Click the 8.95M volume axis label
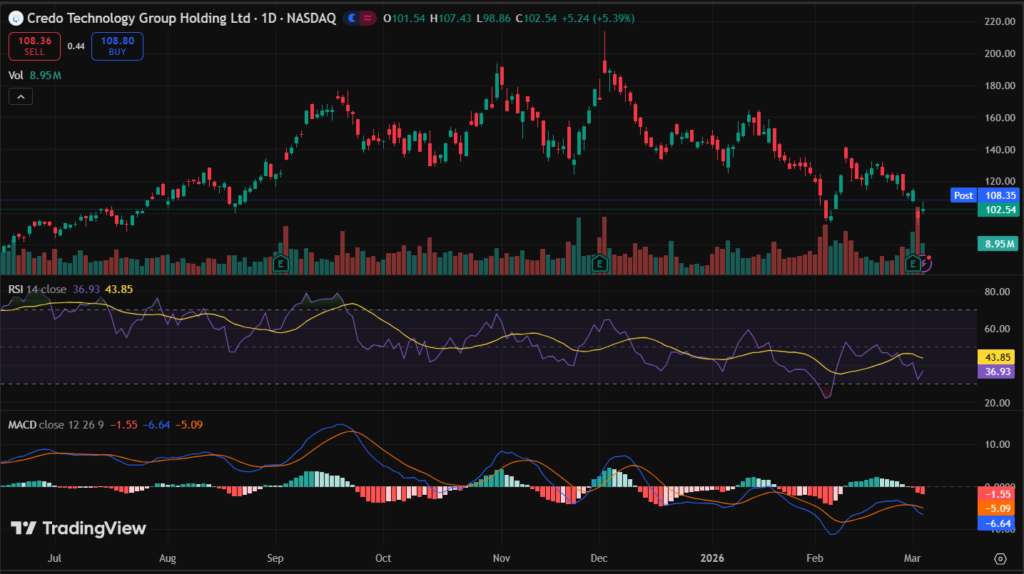This screenshot has width=1024, height=574. (x=996, y=243)
